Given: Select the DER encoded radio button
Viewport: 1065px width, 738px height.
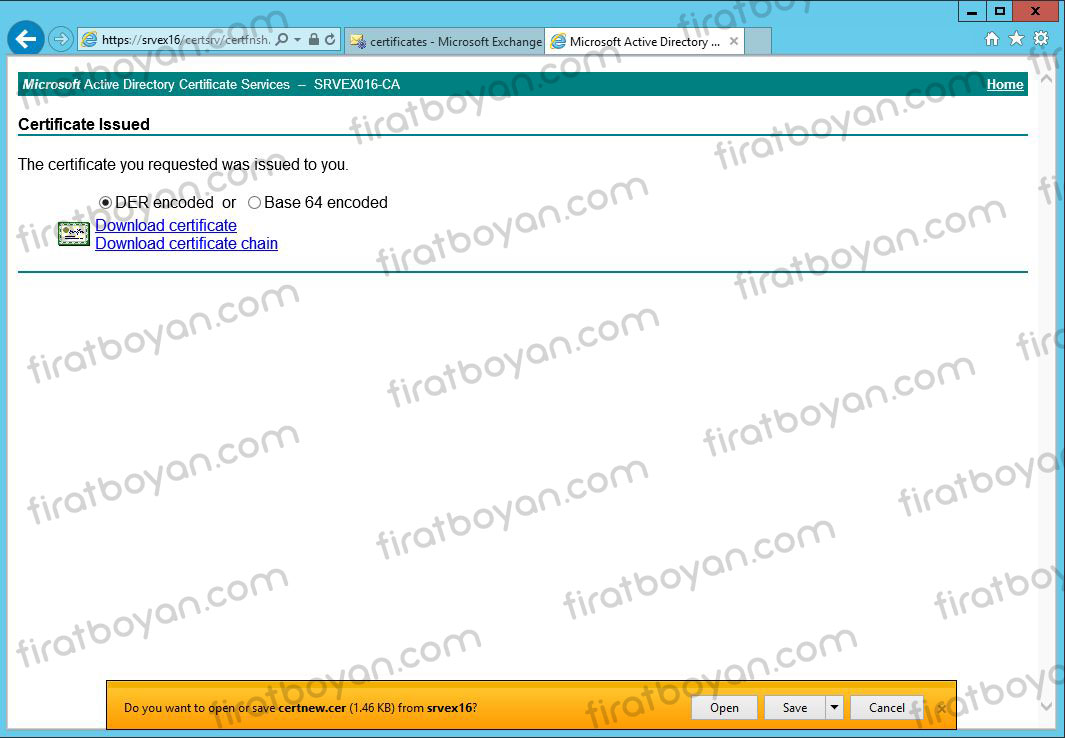Looking at the screenshot, I should tap(105, 203).
